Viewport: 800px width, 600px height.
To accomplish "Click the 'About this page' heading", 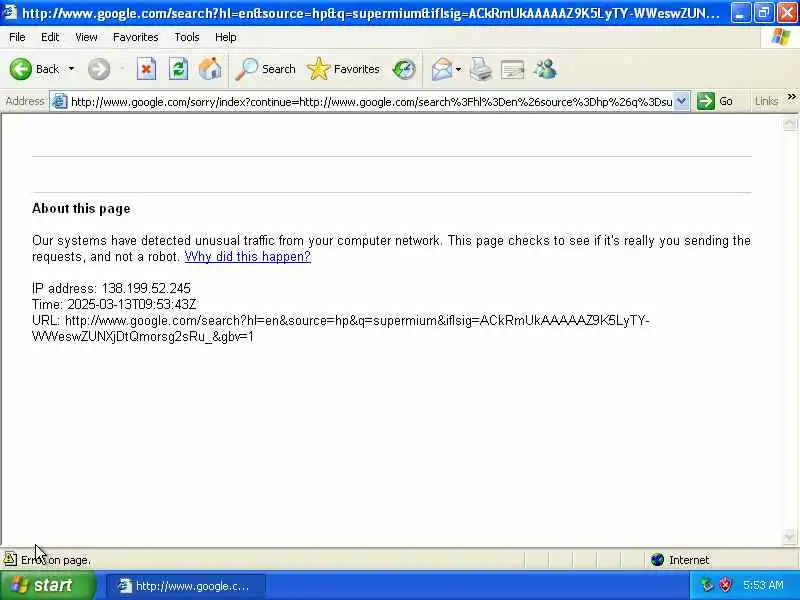I will [81, 208].
